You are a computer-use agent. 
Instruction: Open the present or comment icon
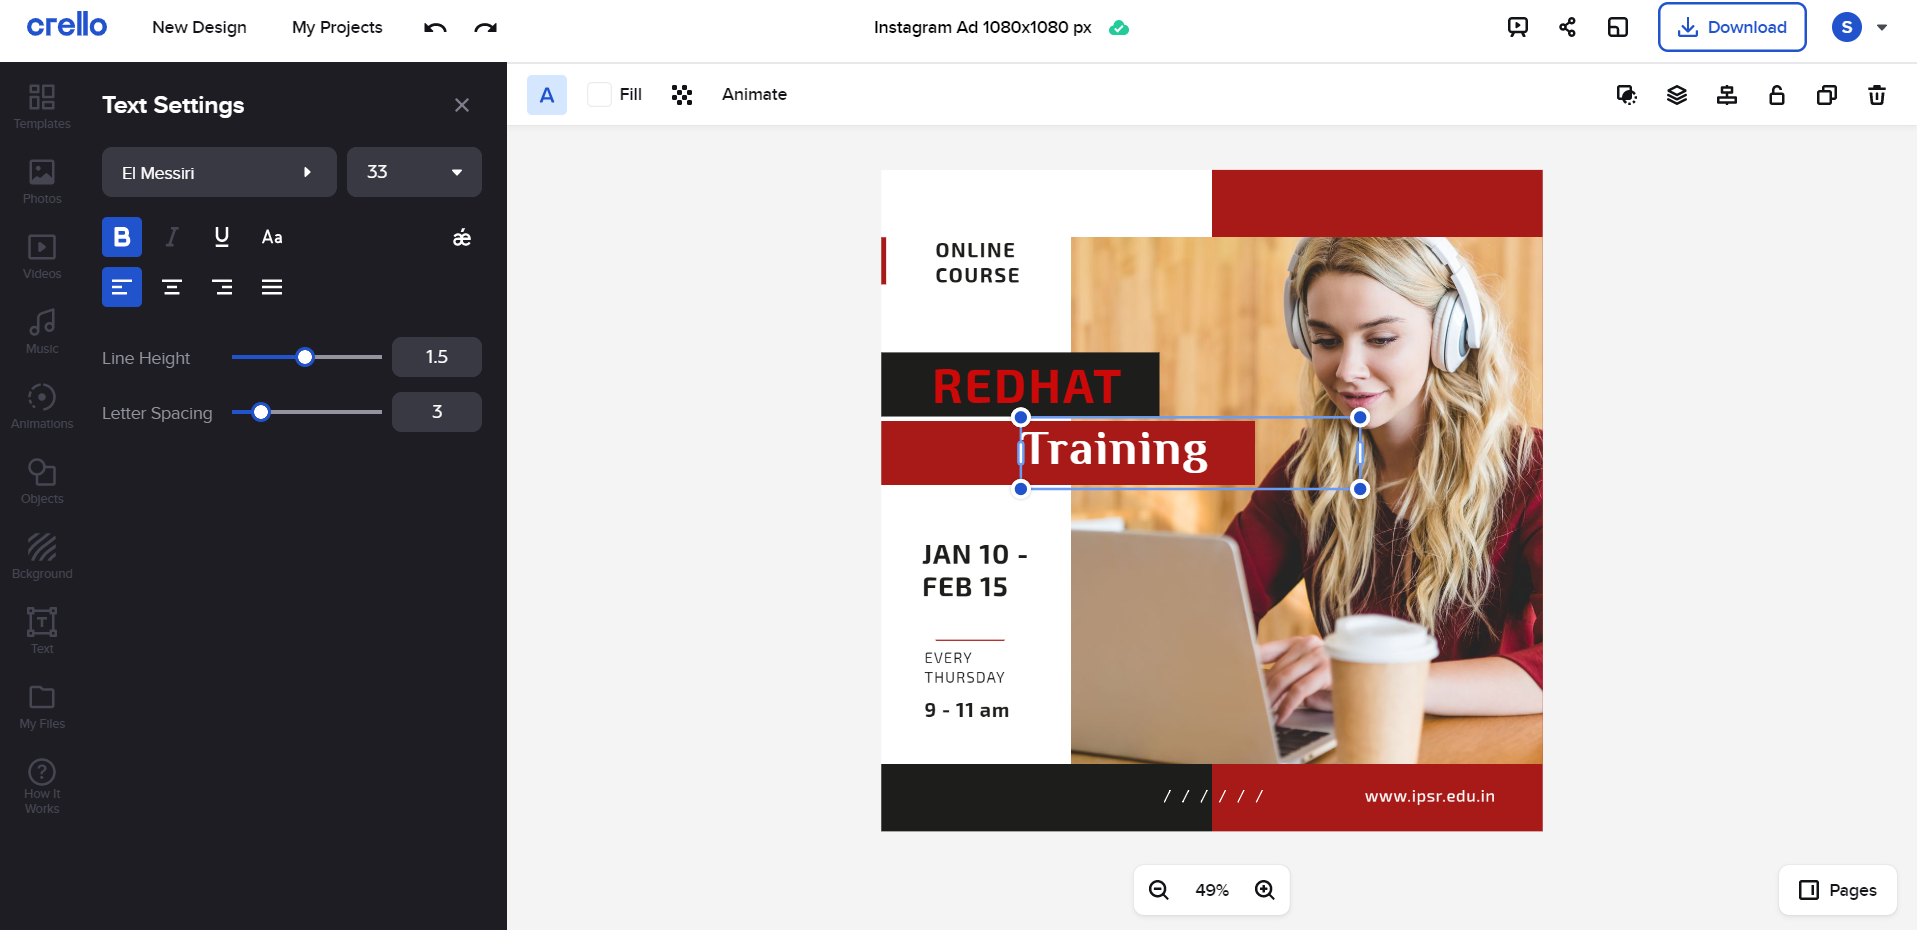(1518, 27)
